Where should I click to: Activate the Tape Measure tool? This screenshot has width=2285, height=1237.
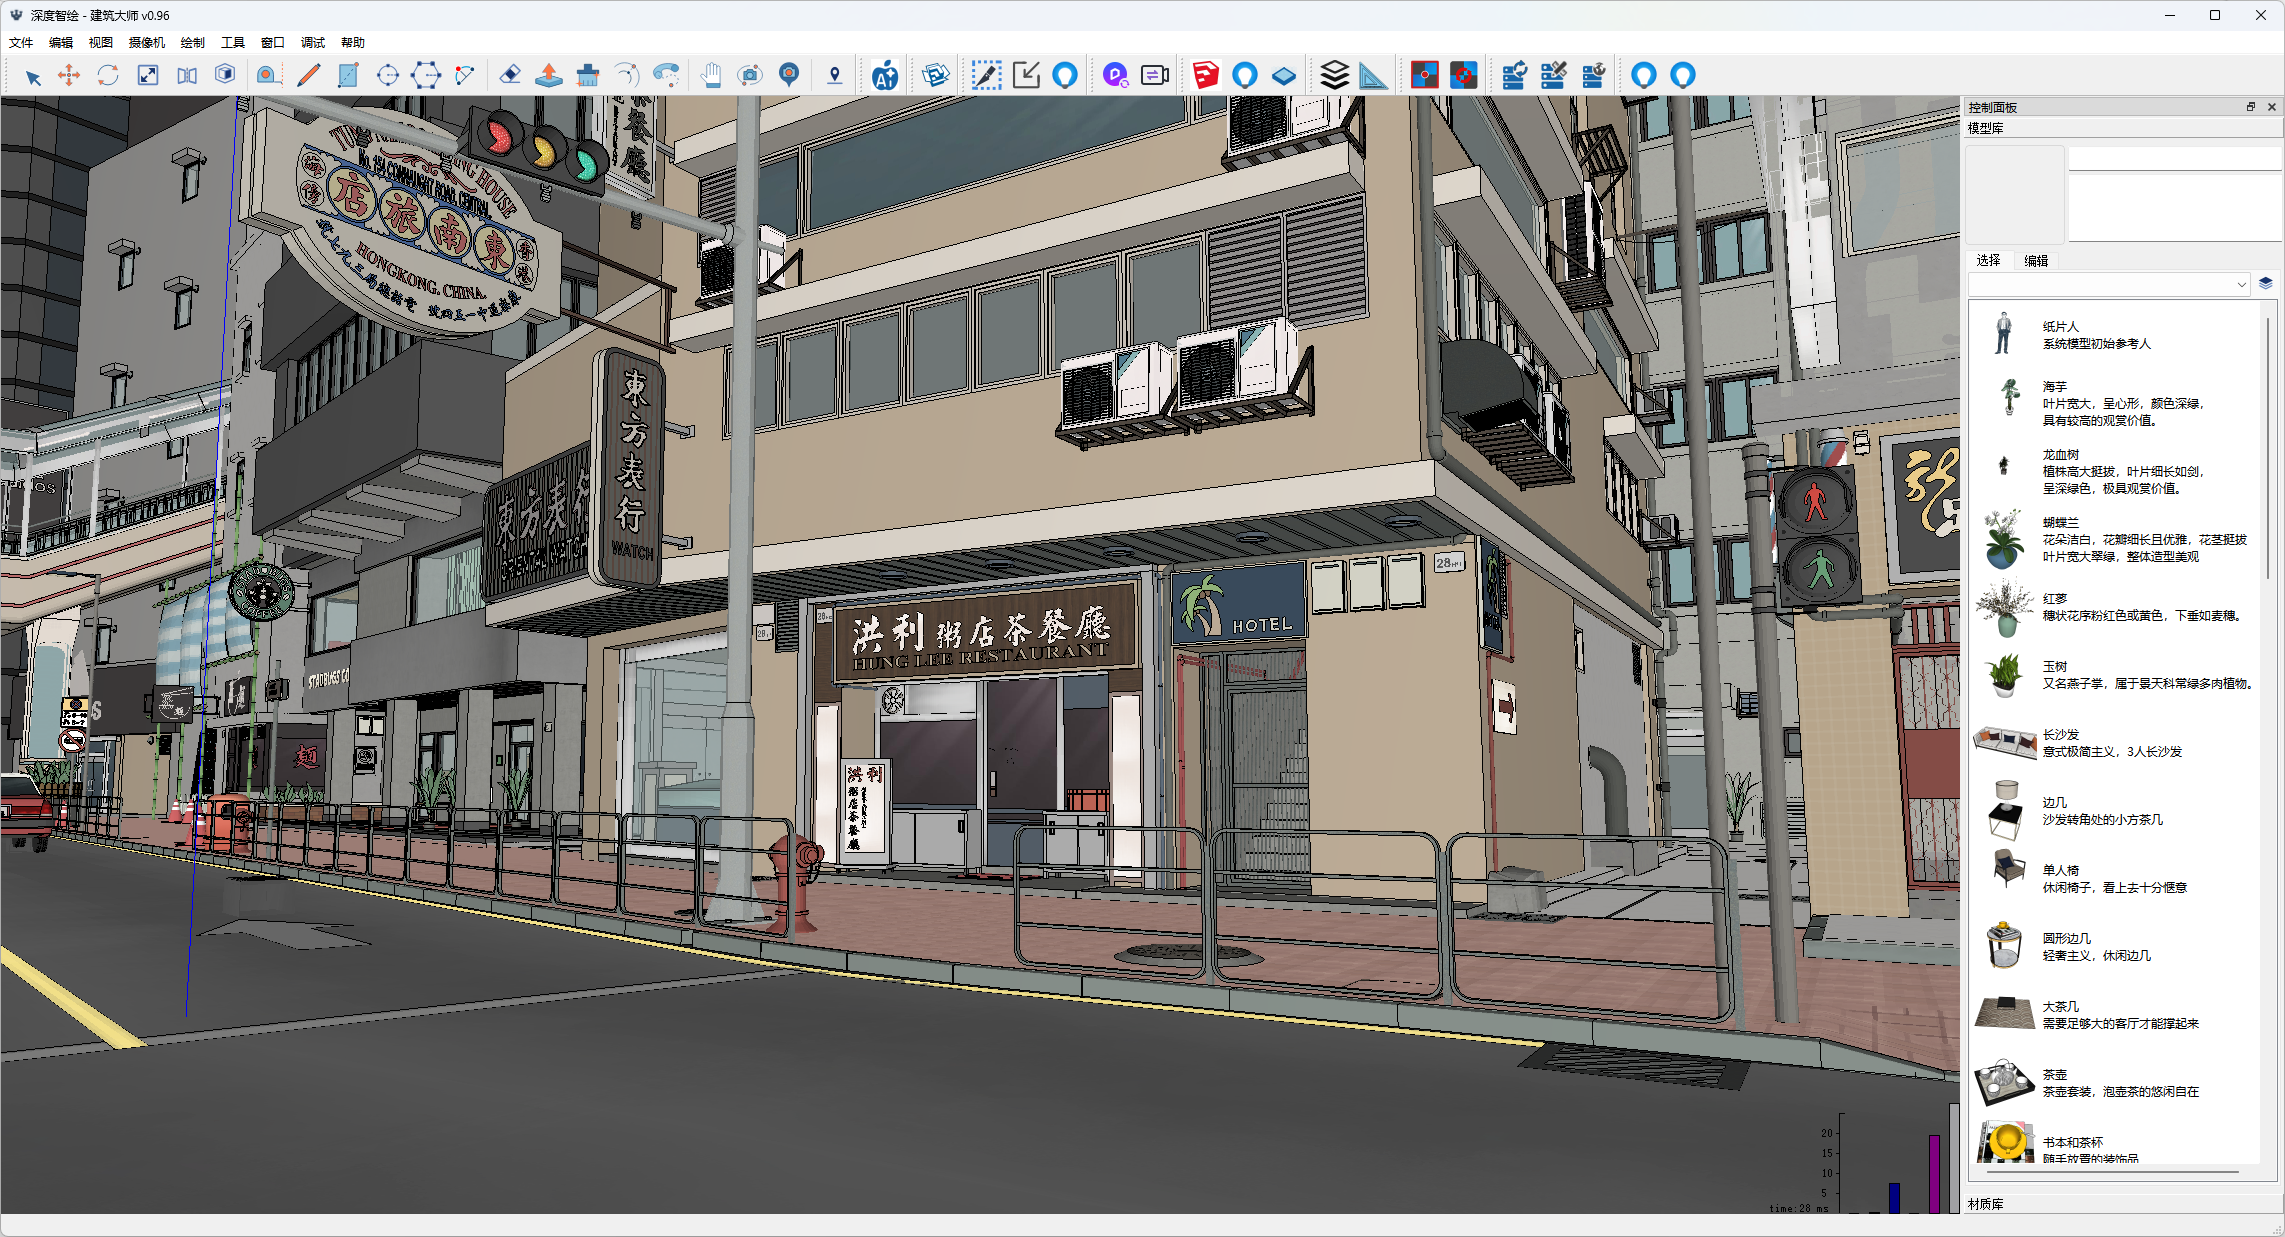click(267, 76)
